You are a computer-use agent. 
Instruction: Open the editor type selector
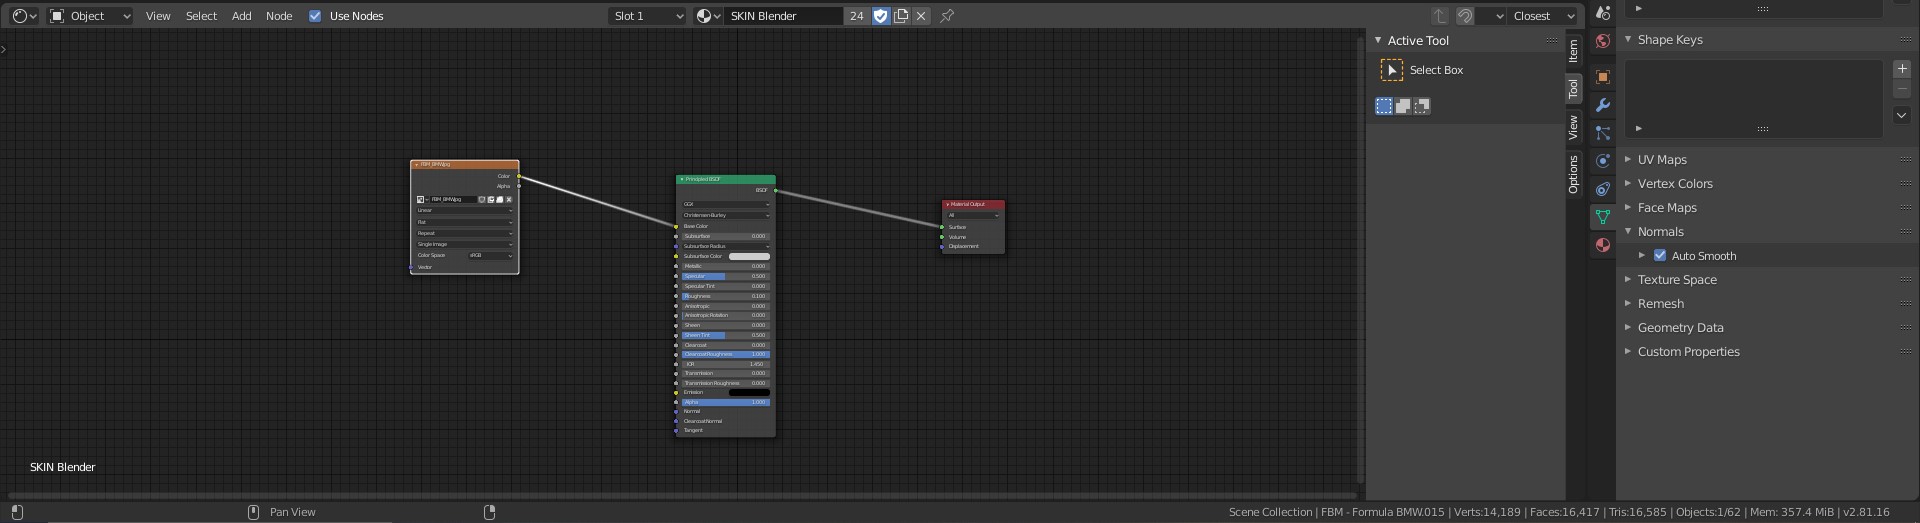(23, 16)
